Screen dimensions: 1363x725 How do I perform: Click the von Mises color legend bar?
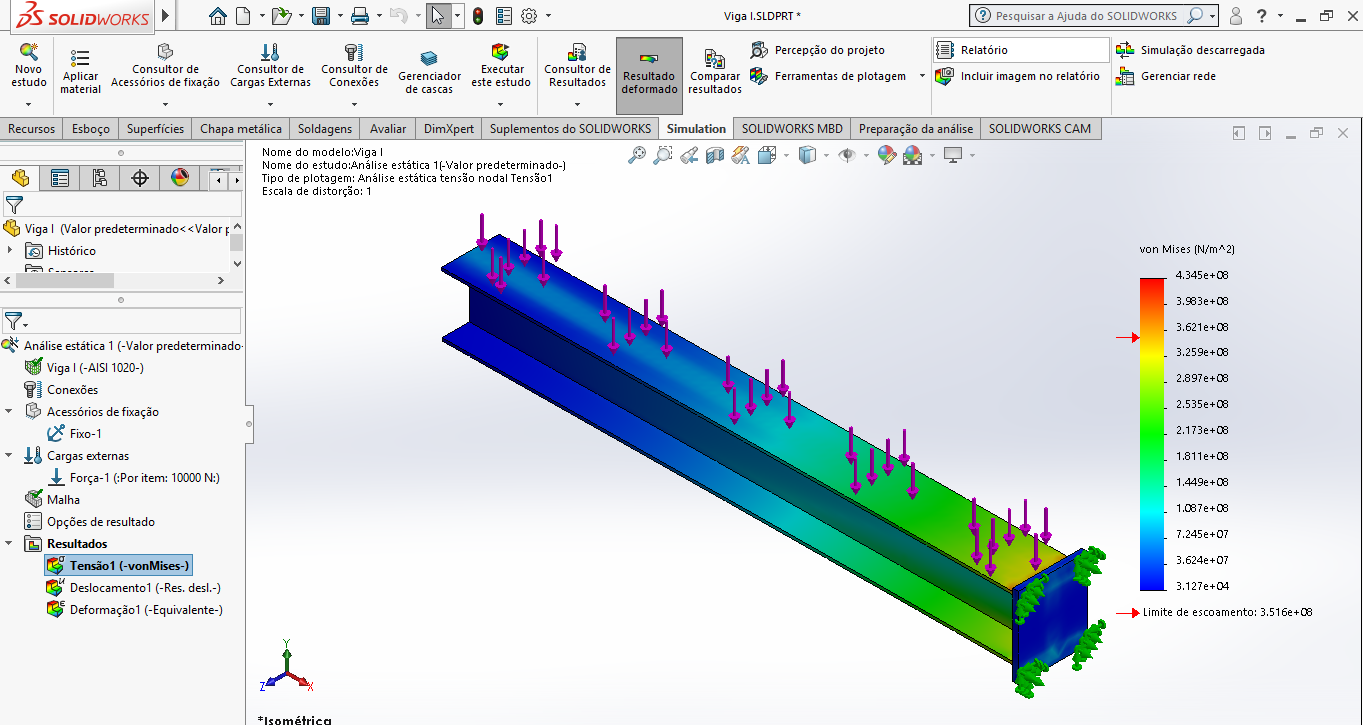pyautogui.click(x=1152, y=434)
